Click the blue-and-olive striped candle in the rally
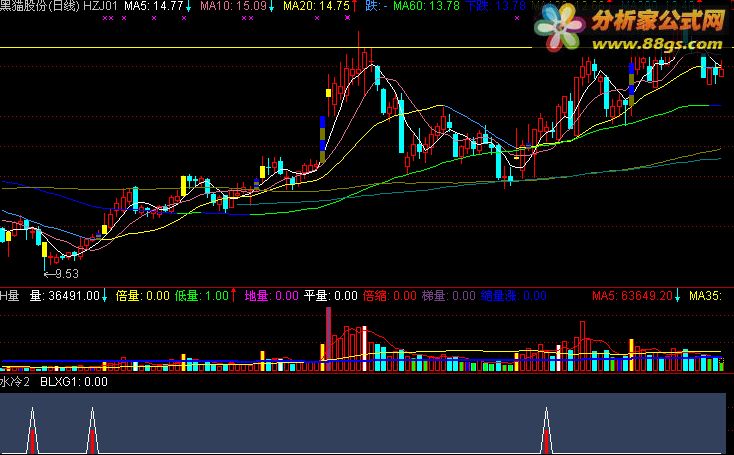734x455 pixels. [x=323, y=139]
